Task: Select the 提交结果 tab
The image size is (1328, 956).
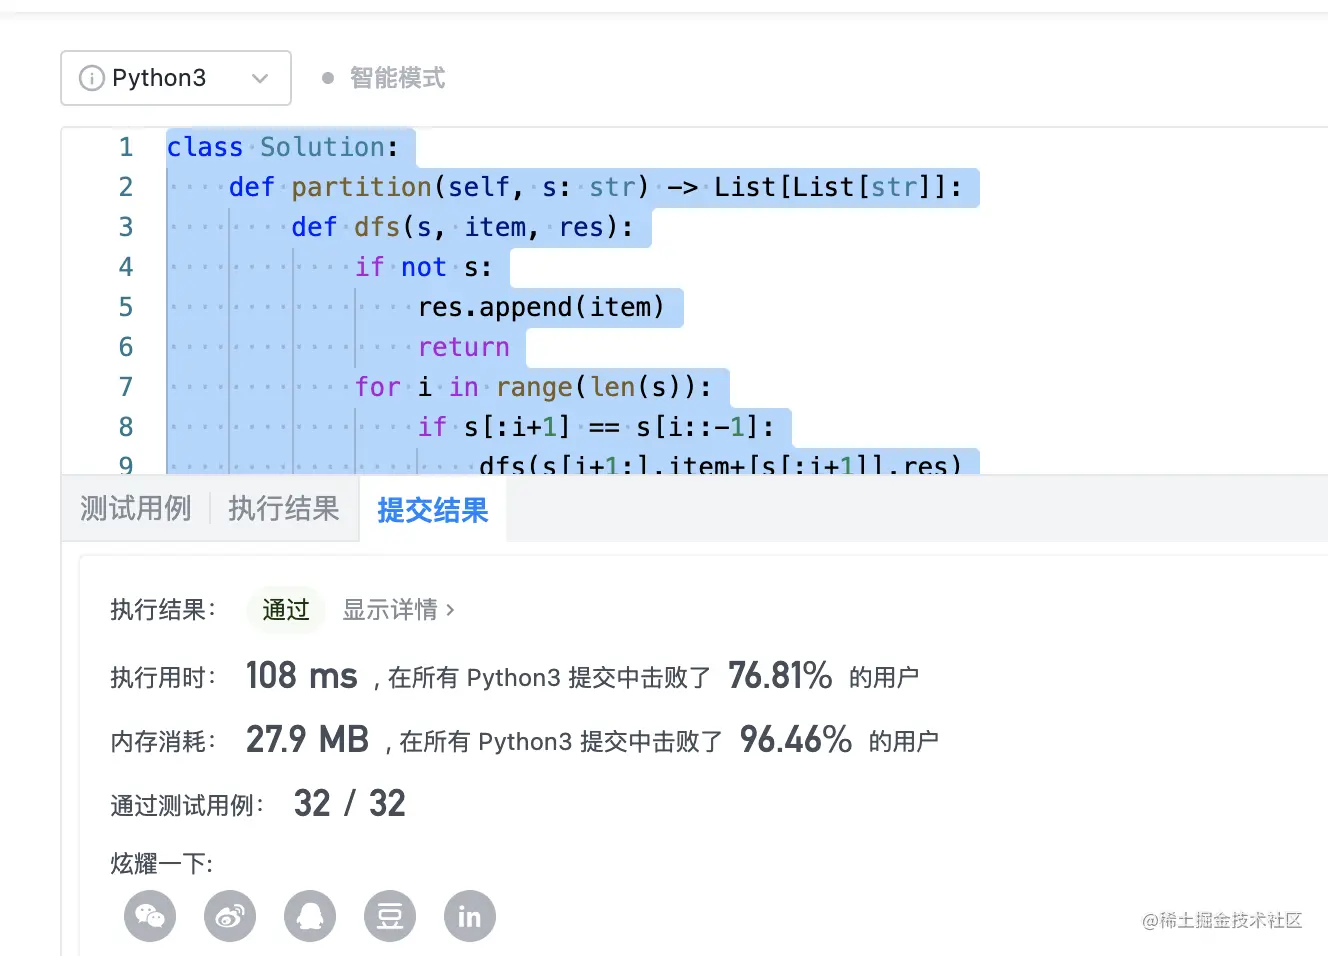Action: coord(433,510)
